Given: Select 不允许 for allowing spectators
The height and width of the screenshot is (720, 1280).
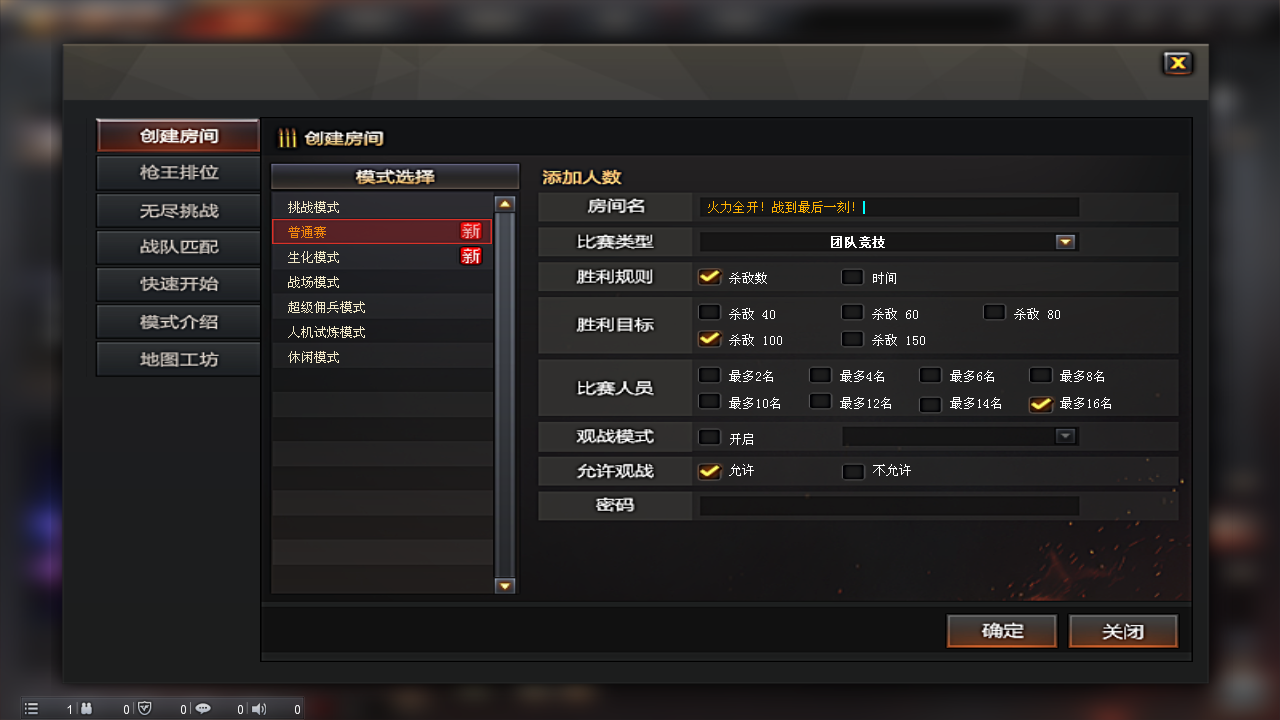Looking at the screenshot, I should click(853, 471).
